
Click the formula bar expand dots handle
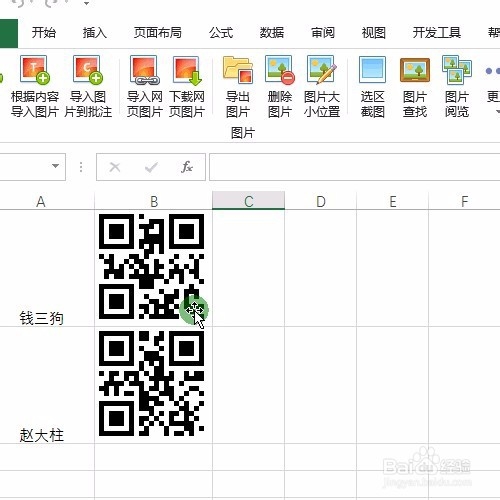coord(81,167)
